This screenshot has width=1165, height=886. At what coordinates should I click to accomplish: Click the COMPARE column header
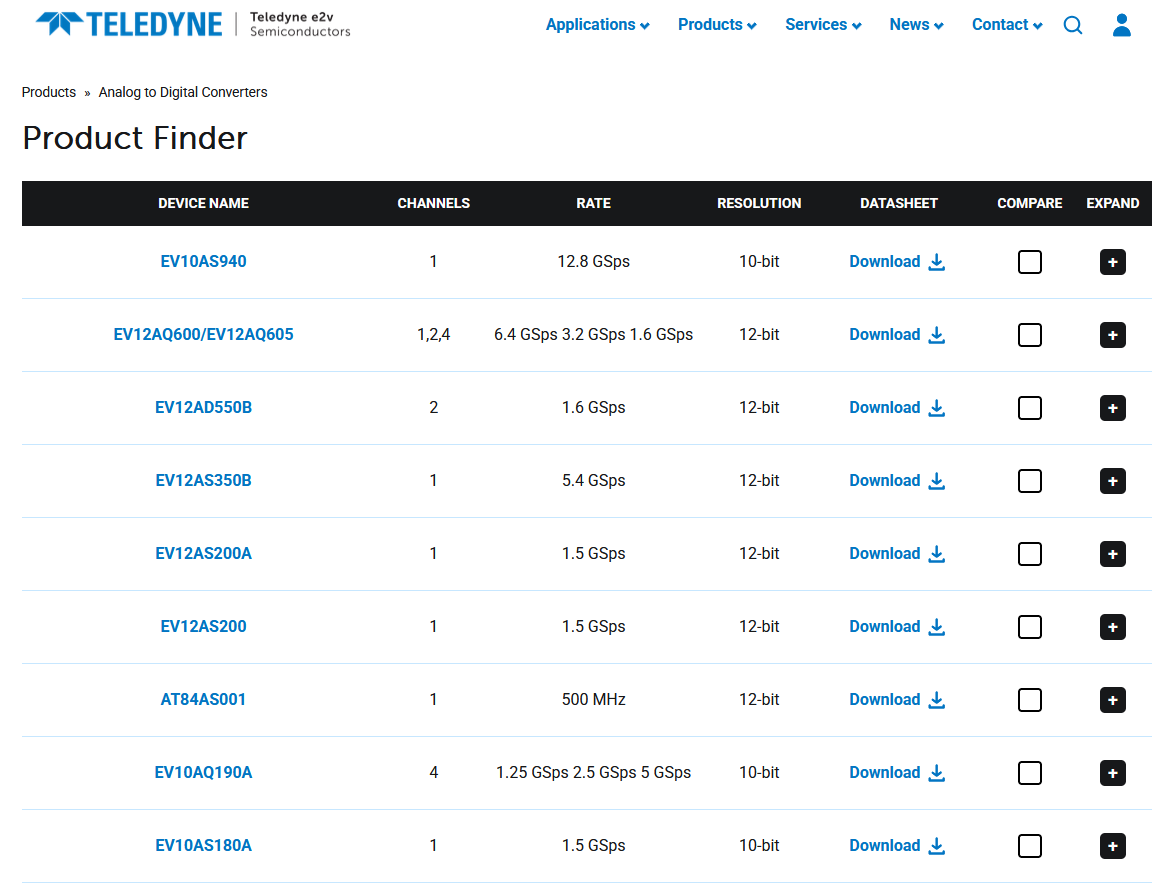pos(1030,203)
